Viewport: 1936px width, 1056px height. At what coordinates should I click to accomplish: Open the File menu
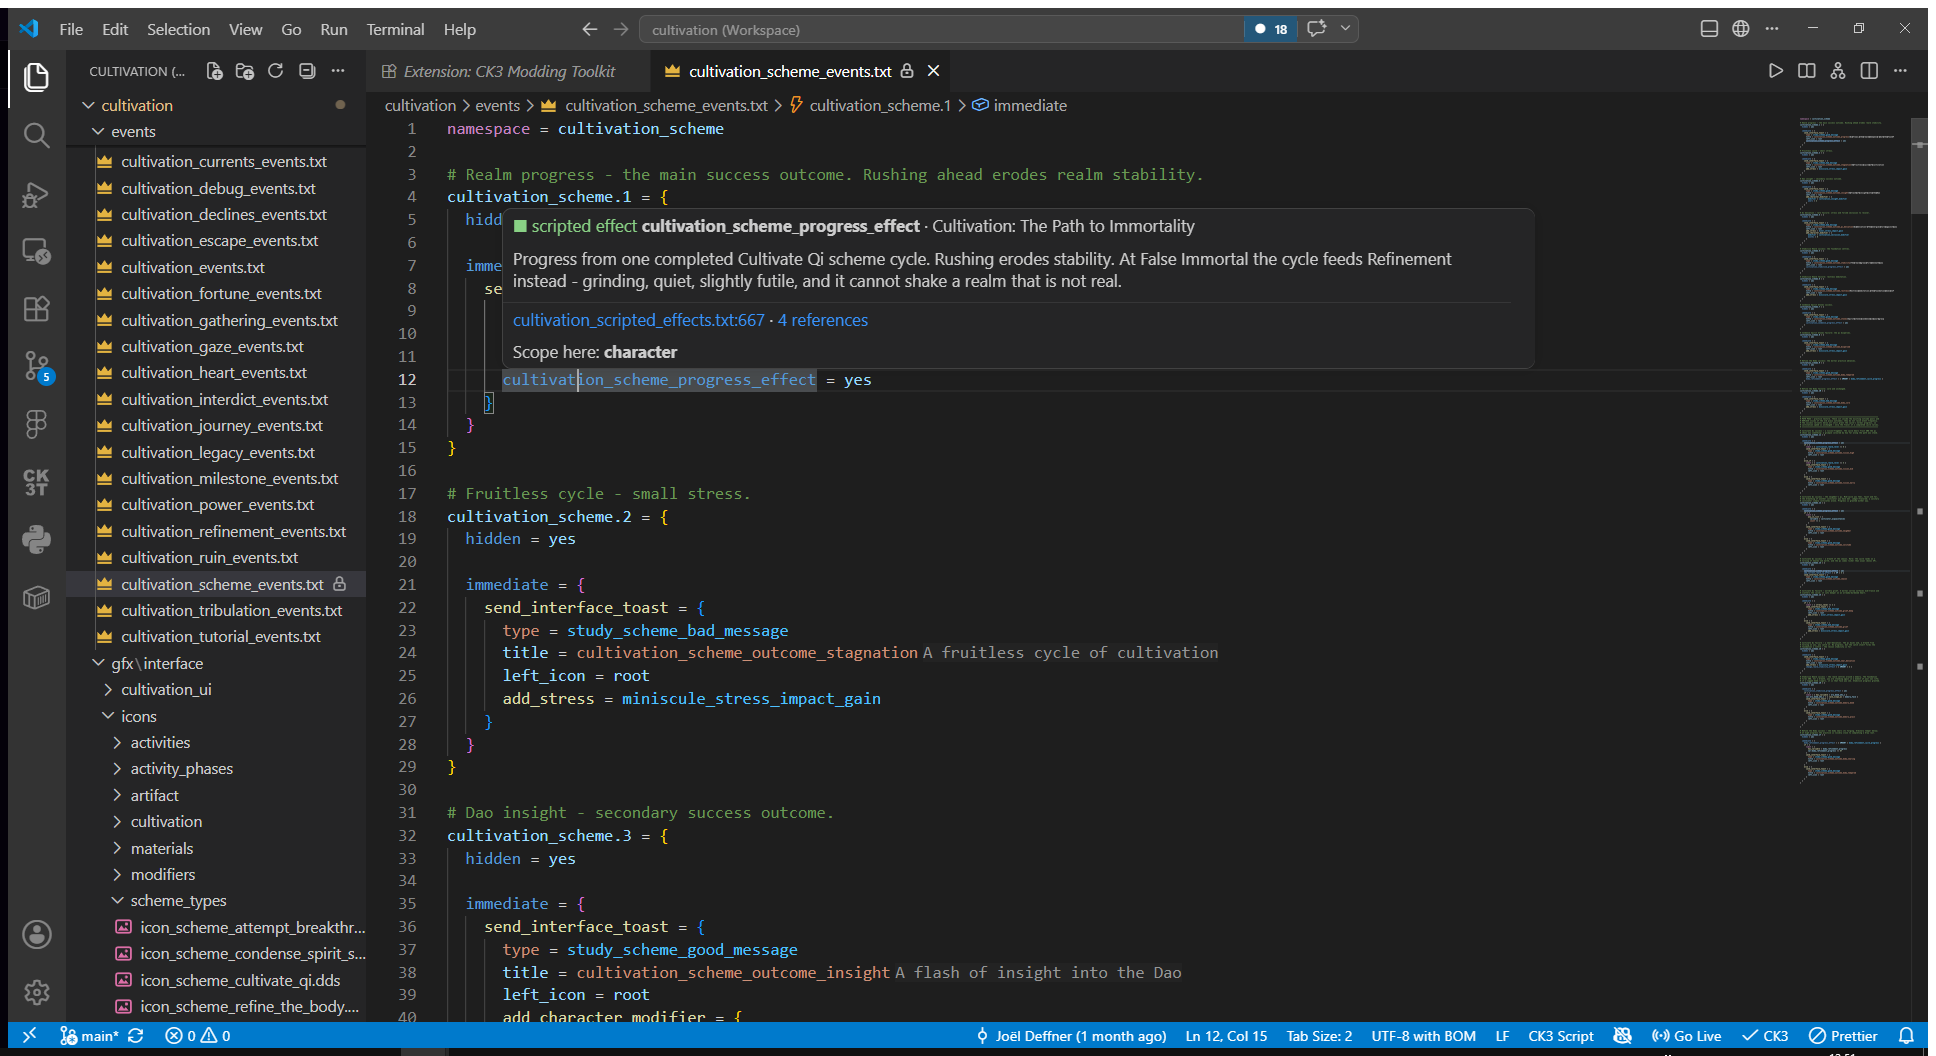(71, 29)
